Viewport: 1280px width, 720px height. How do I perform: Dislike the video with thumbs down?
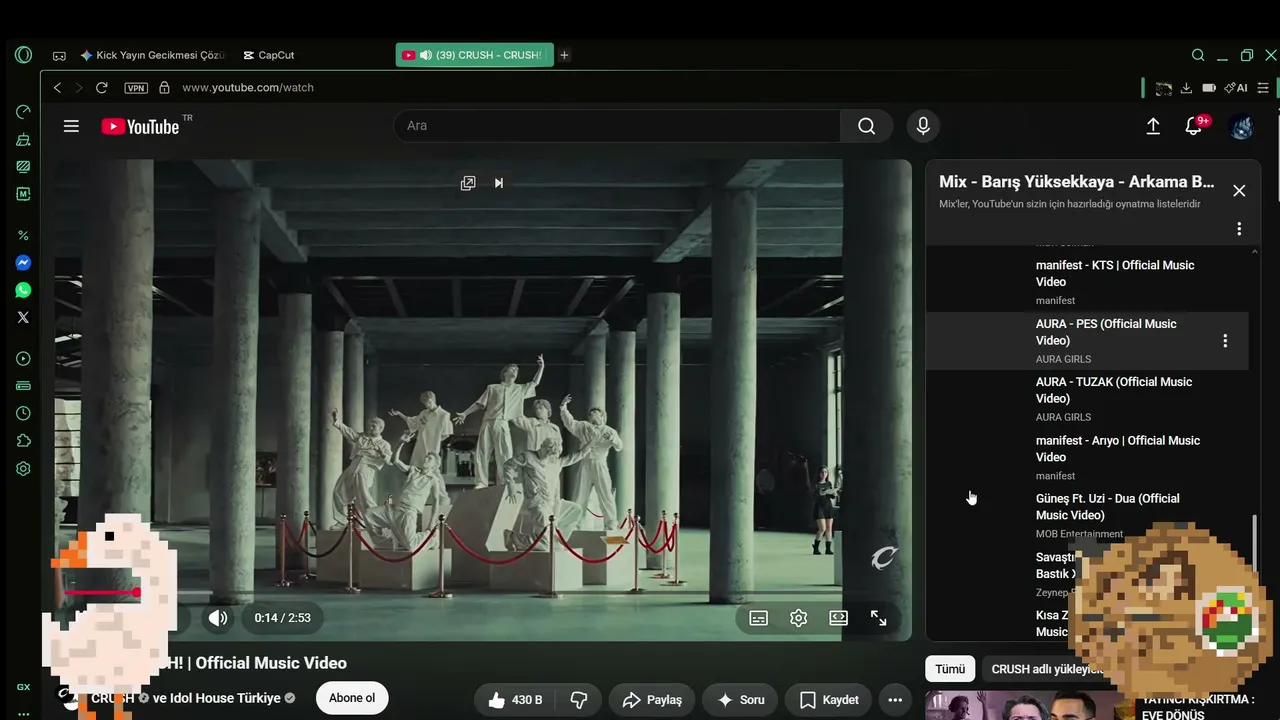coord(578,700)
